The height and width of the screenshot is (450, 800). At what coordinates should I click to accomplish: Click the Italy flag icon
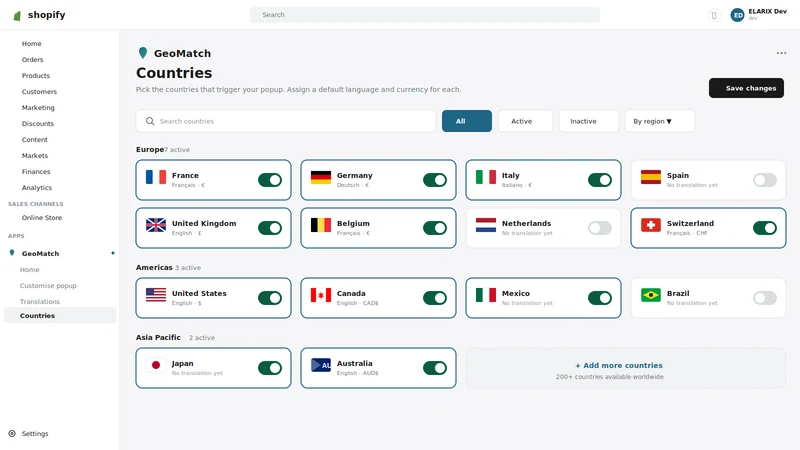point(486,177)
